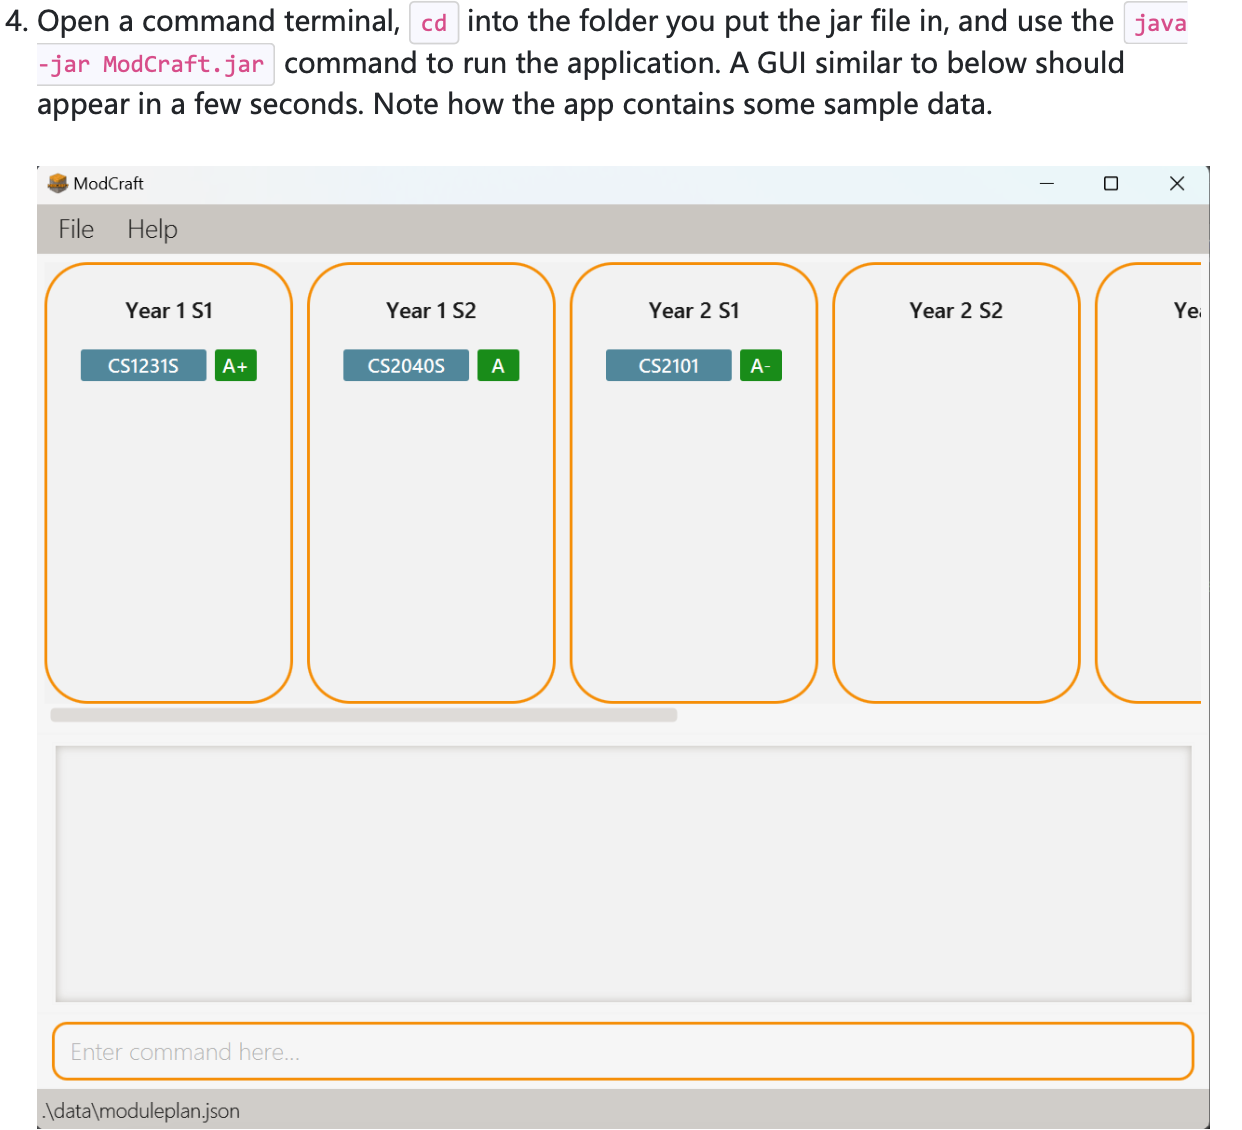Image resolution: width=1242 pixels, height=1130 pixels.
Task: Click the result display panel
Action: [x=623, y=873]
